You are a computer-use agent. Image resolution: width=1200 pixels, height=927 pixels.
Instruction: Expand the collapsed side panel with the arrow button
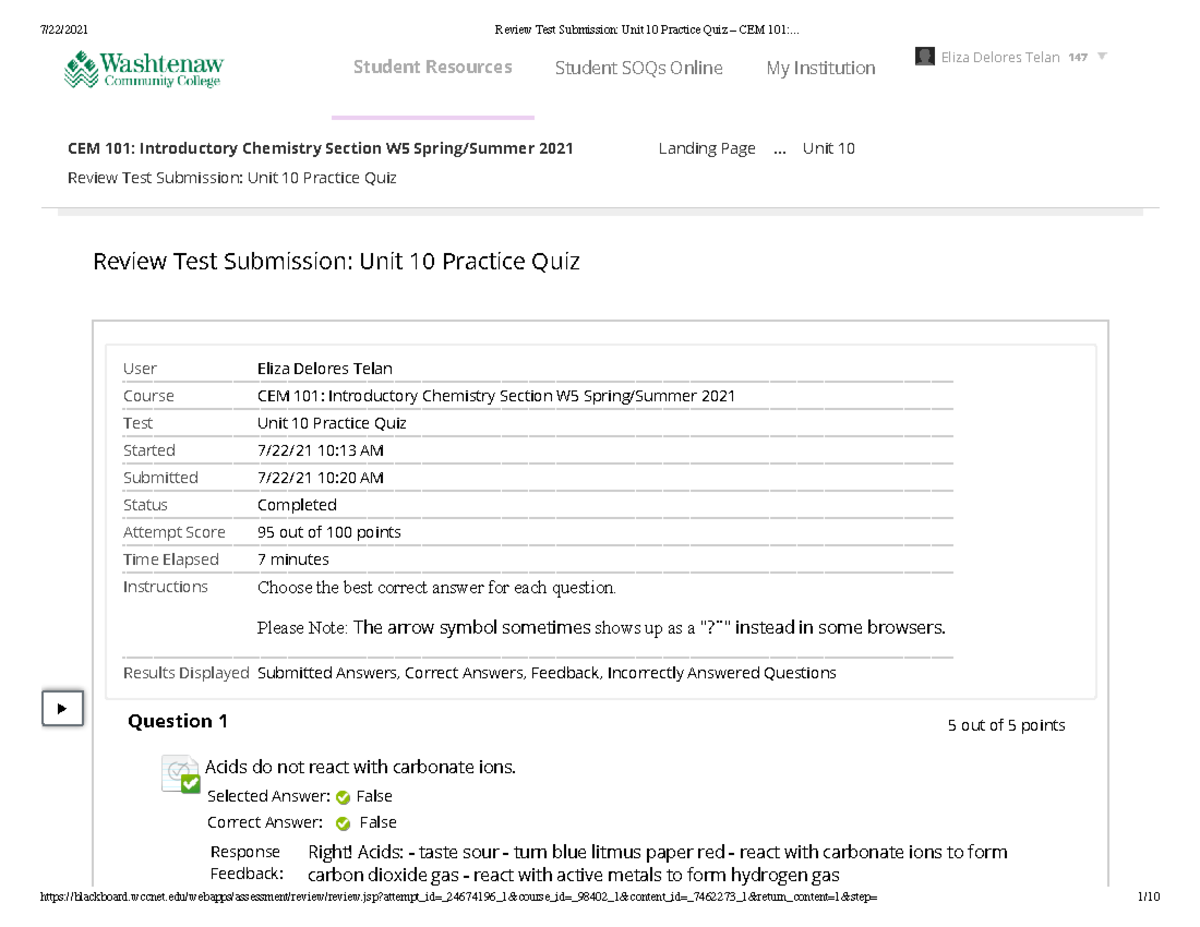coord(62,708)
